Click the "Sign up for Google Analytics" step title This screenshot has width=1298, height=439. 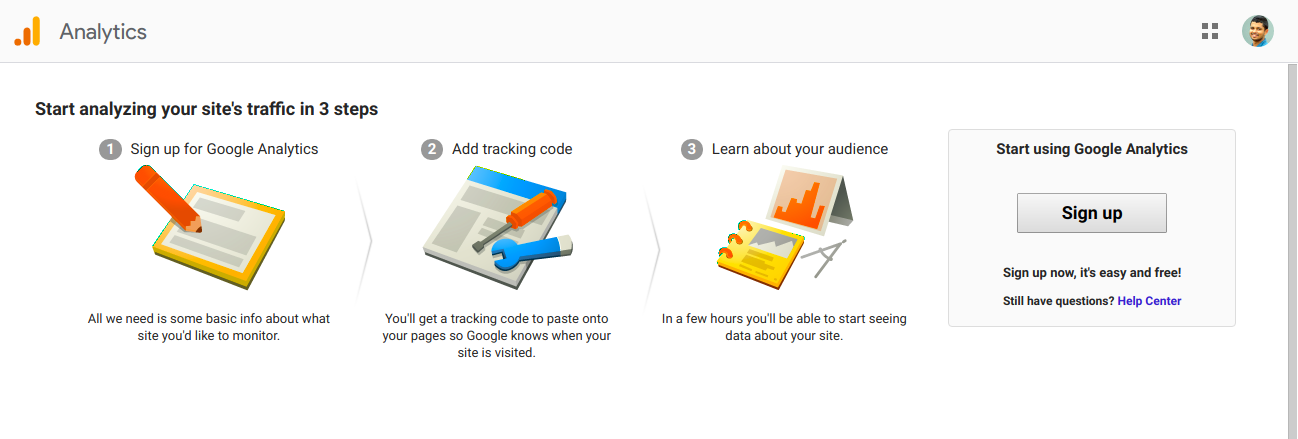tap(224, 149)
